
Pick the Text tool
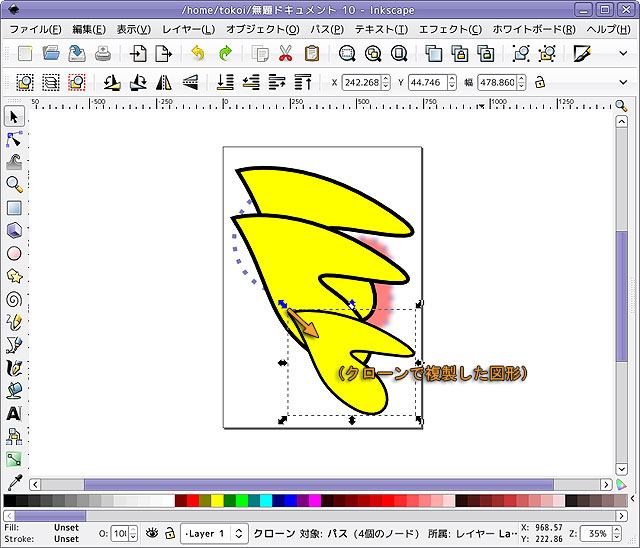14,413
